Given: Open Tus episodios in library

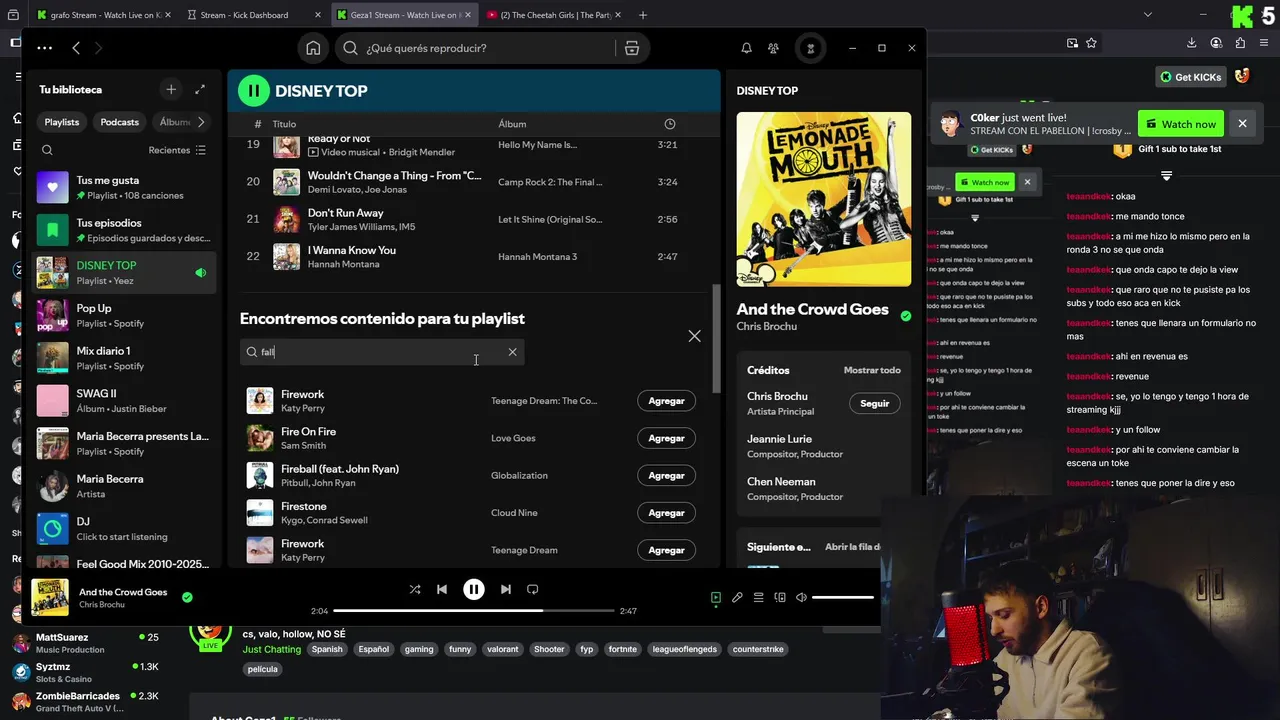Looking at the screenshot, I should (124, 230).
